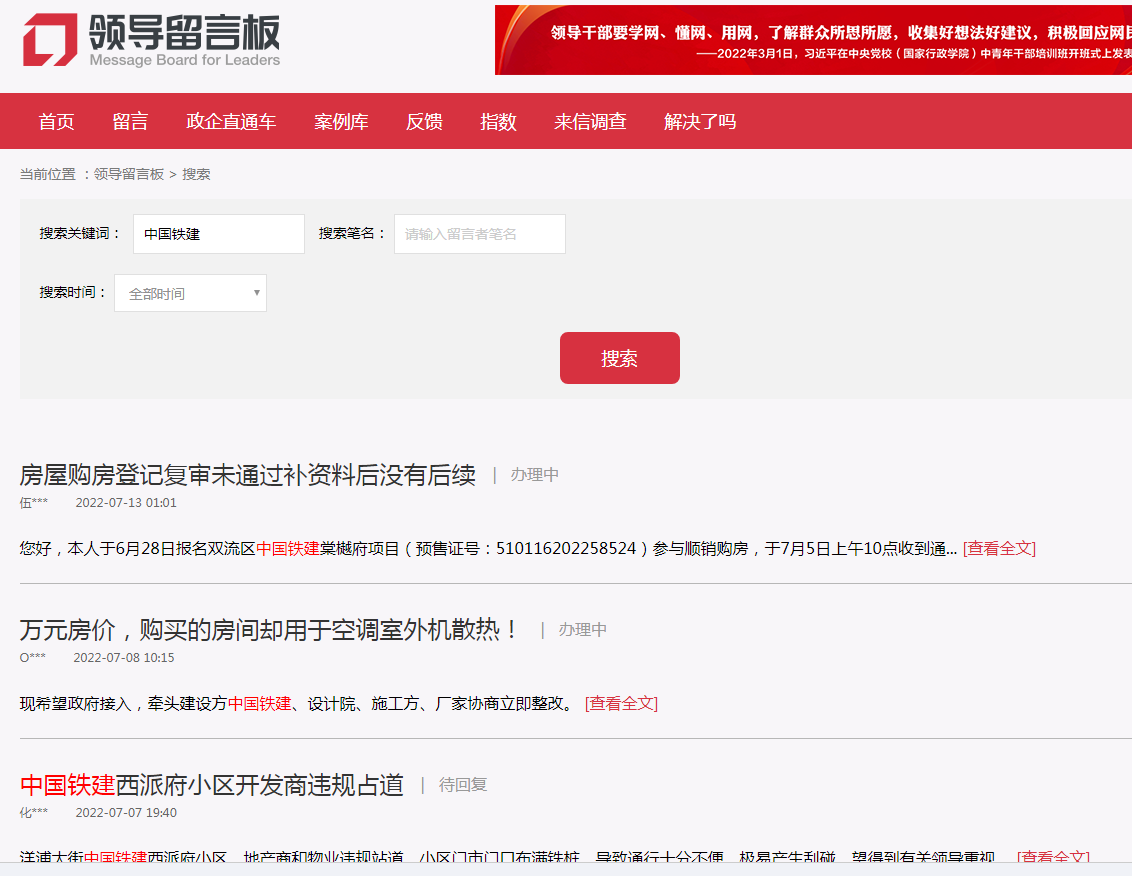The image size is (1132, 876).
Task: Open 政企直通车 in the navigation bar
Action: [x=231, y=122]
